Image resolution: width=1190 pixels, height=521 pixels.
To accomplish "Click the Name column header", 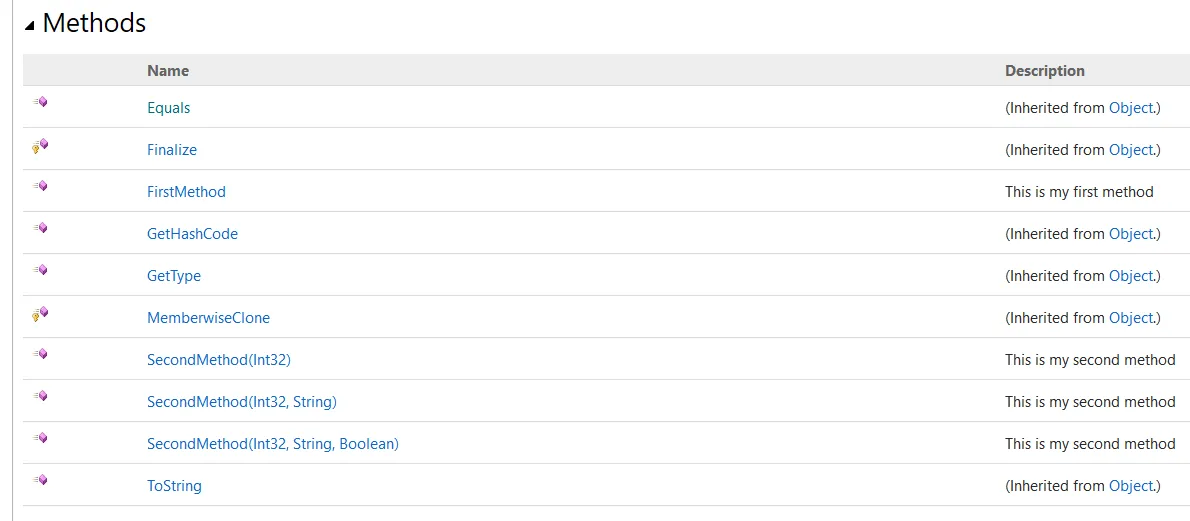I will tap(168, 71).
